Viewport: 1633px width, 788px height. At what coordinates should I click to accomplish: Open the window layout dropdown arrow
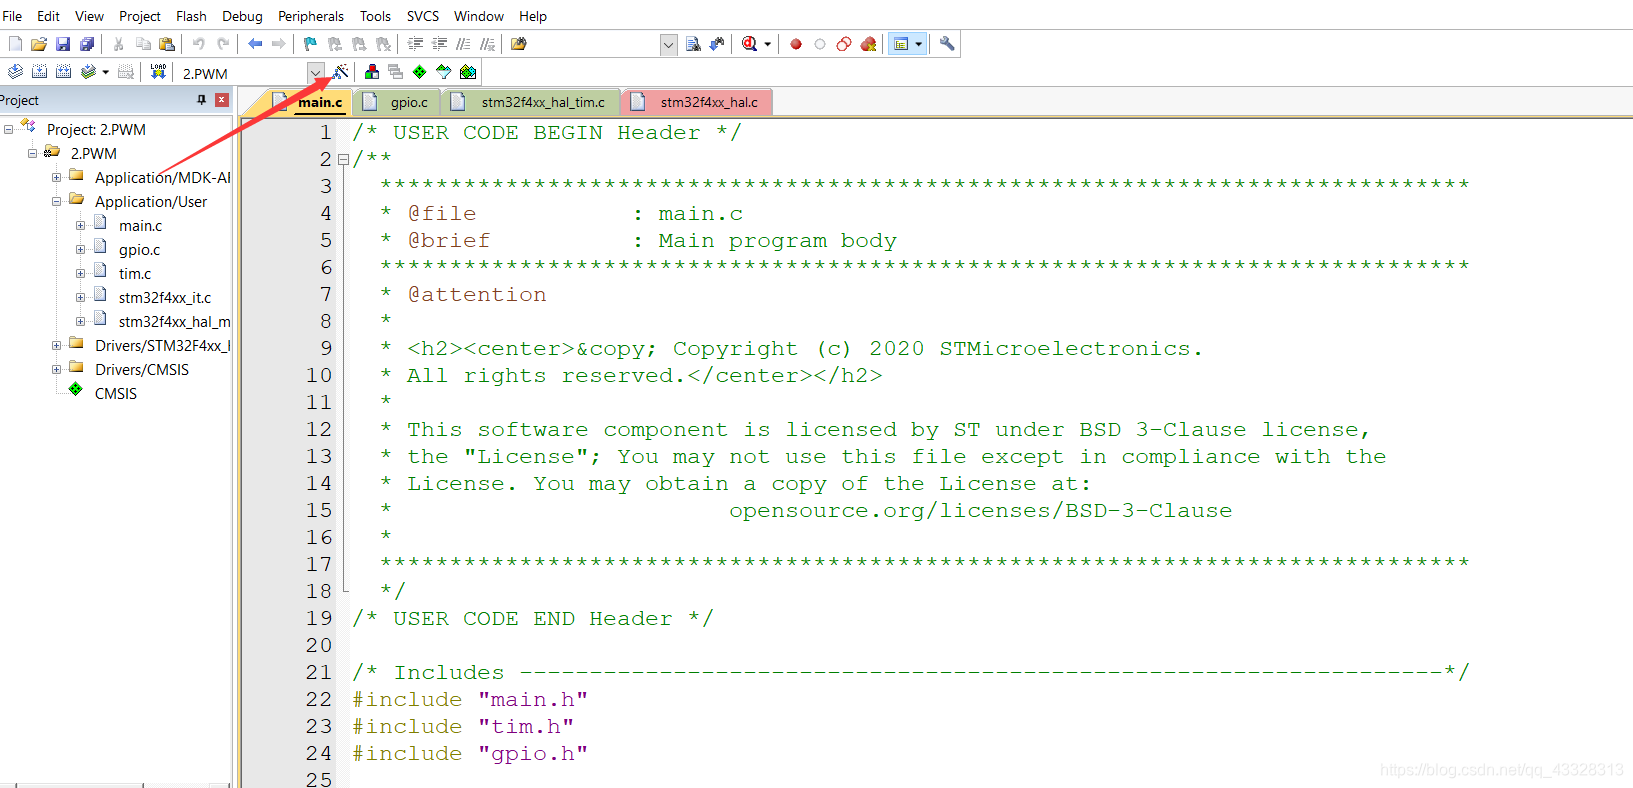(919, 44)
